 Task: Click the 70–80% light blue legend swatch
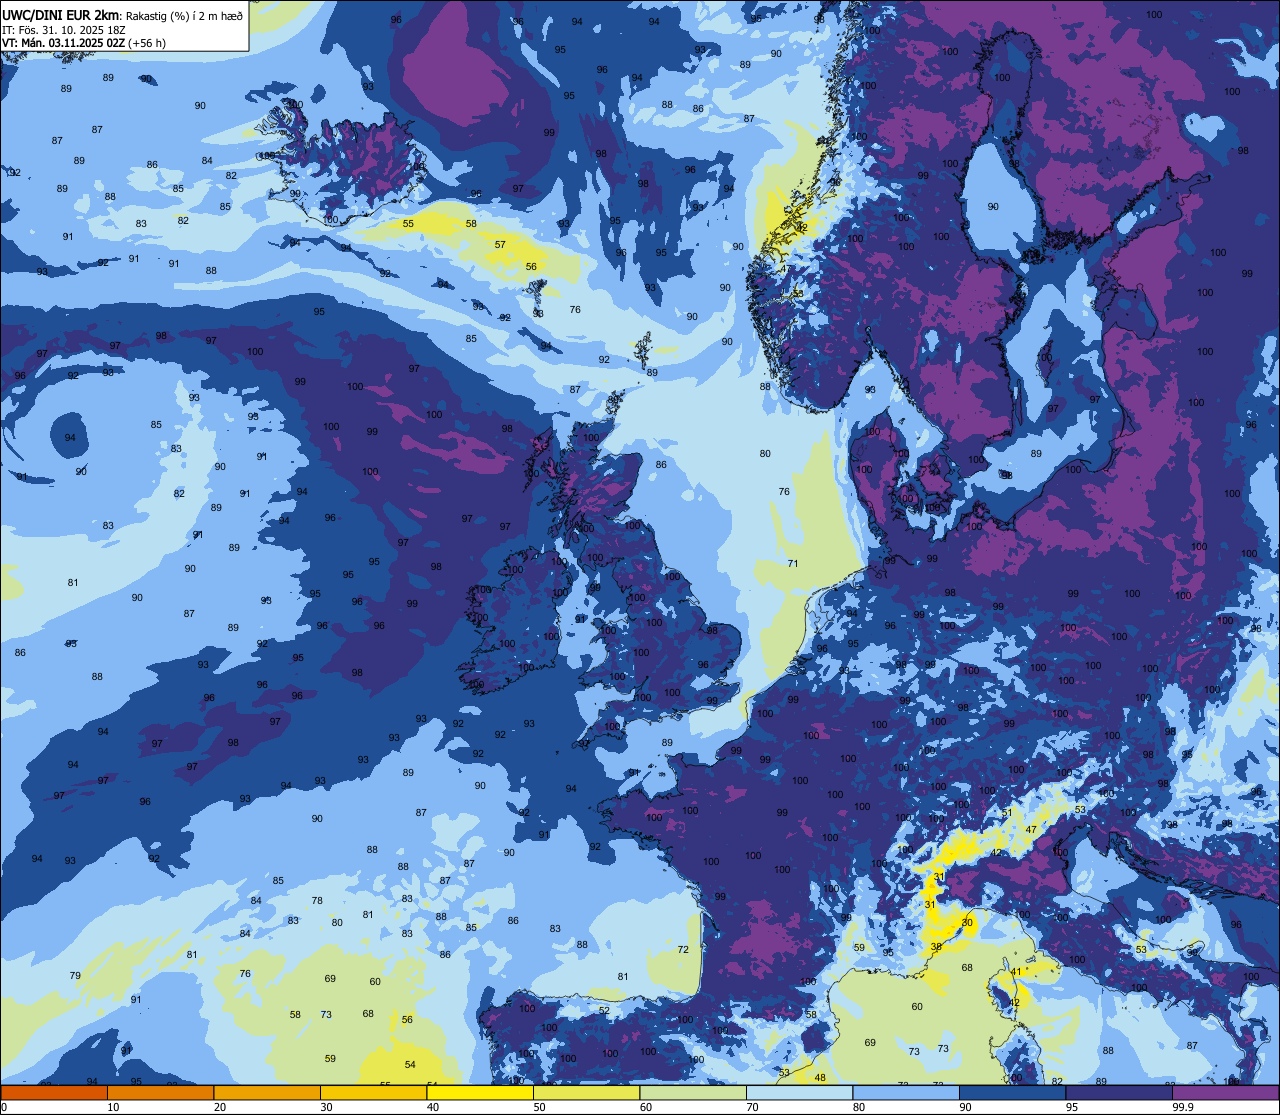click(799, 1092)
